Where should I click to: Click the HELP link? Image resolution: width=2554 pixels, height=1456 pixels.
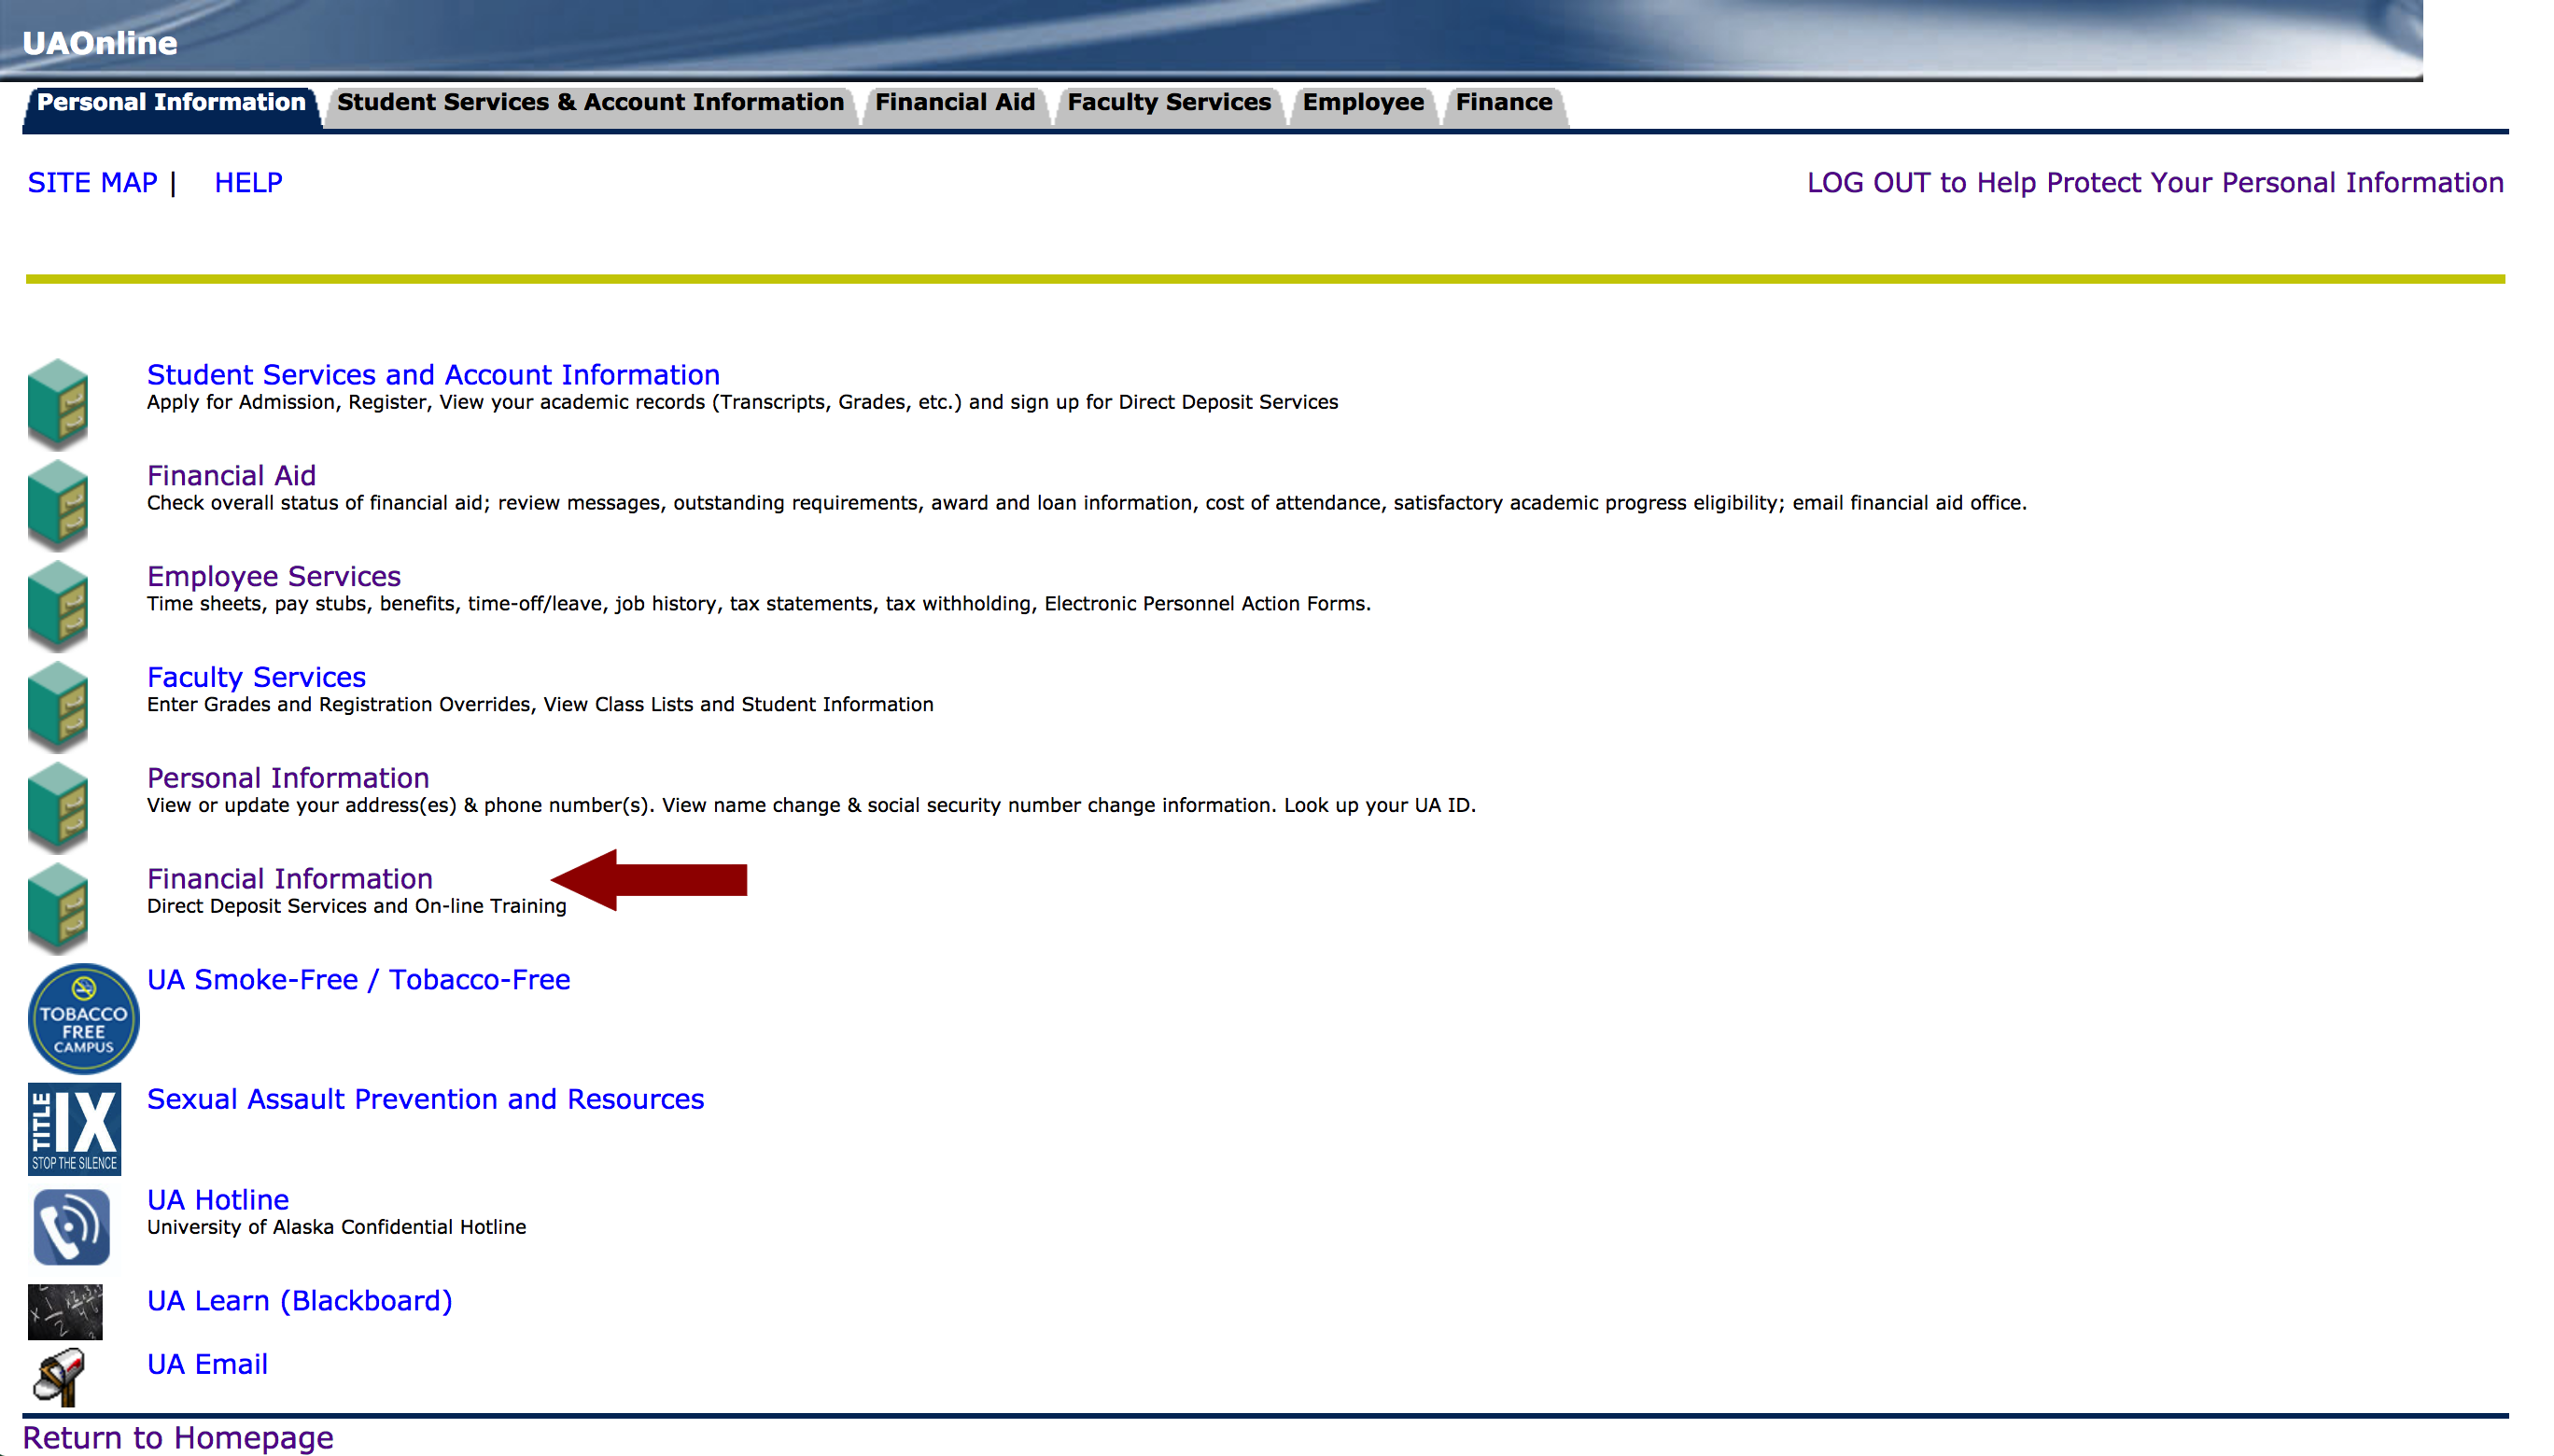(x=248, y=183)
